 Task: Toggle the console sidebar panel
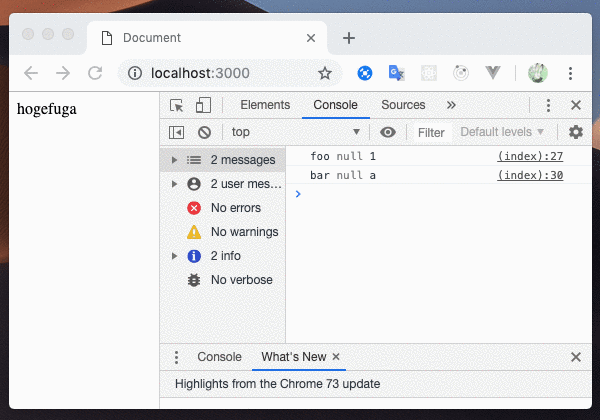click(176, 132)
